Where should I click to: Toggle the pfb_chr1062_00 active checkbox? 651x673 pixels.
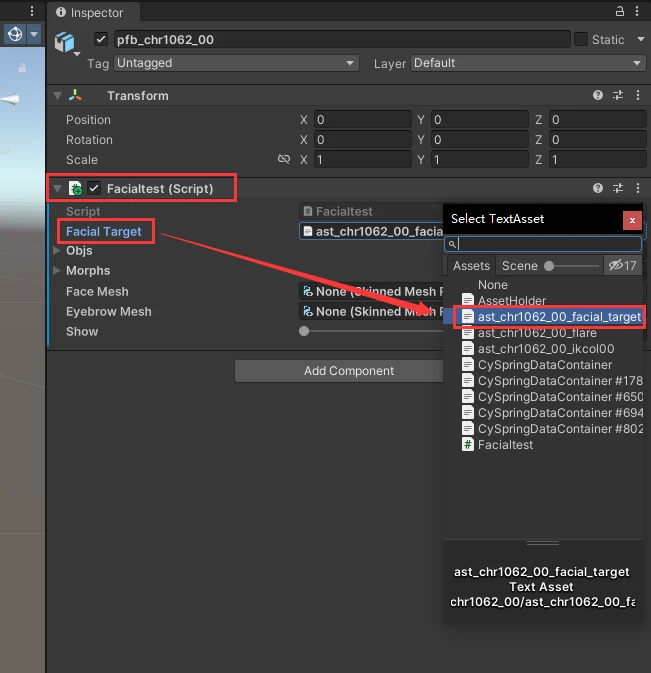coord(101,39)
